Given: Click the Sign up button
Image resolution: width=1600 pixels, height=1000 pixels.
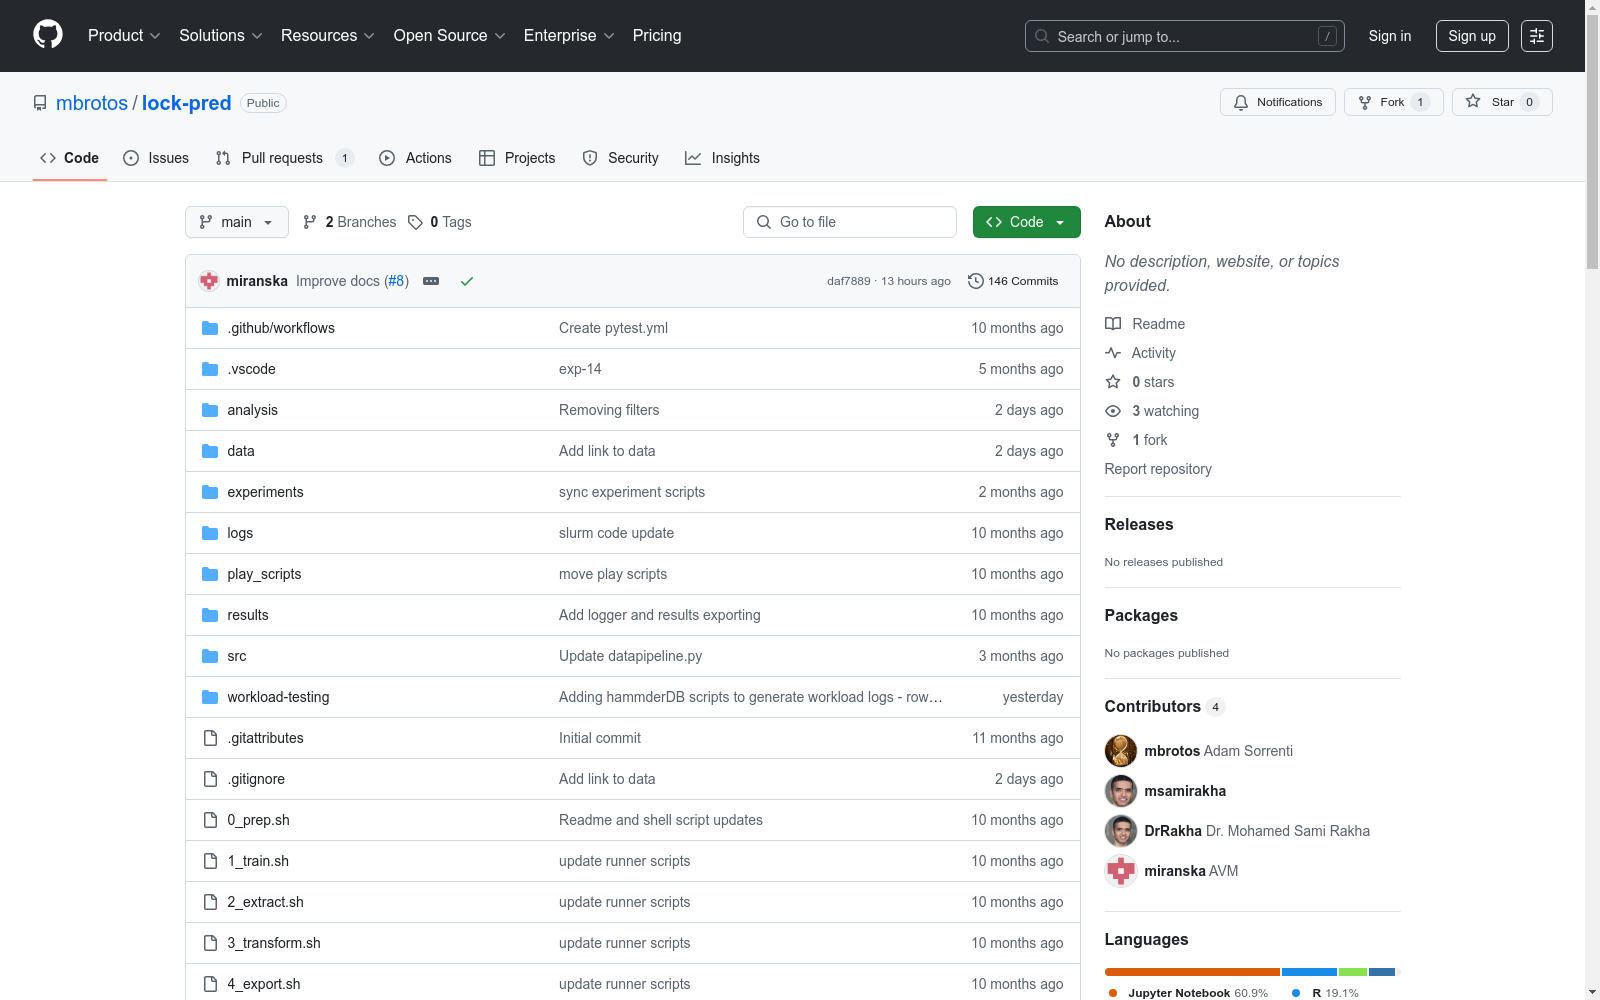Looking at the screenshot, I should [1472, 36].
